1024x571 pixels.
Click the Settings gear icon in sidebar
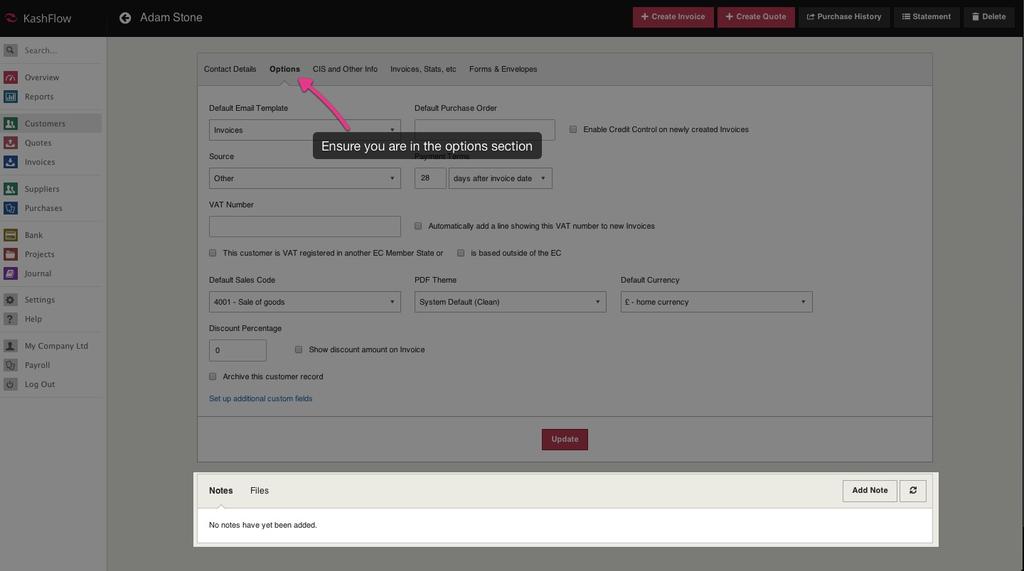tap(11, 300)
